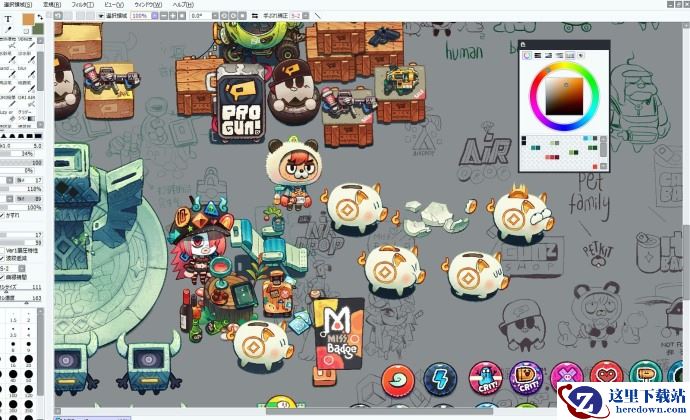Select the dark red swatch in the palette
This screenshot has width=690, height=420.
point(557,157)
